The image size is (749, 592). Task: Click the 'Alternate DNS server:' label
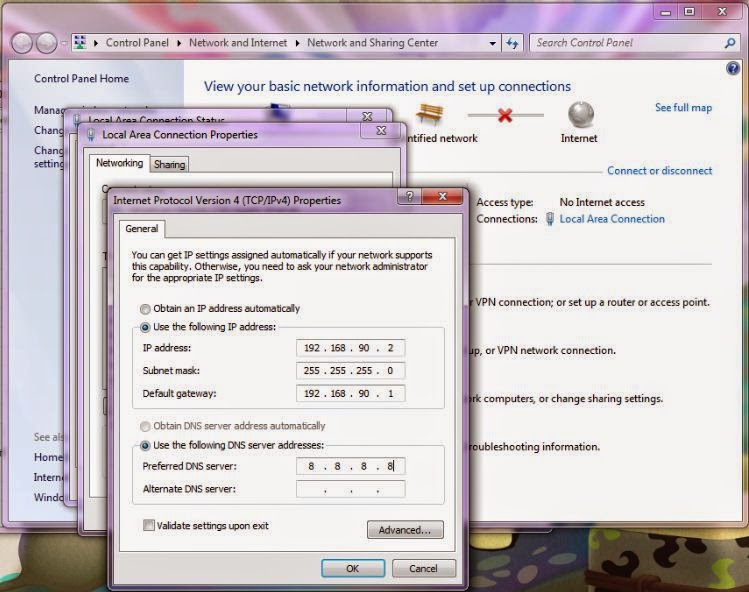(189, 489)
